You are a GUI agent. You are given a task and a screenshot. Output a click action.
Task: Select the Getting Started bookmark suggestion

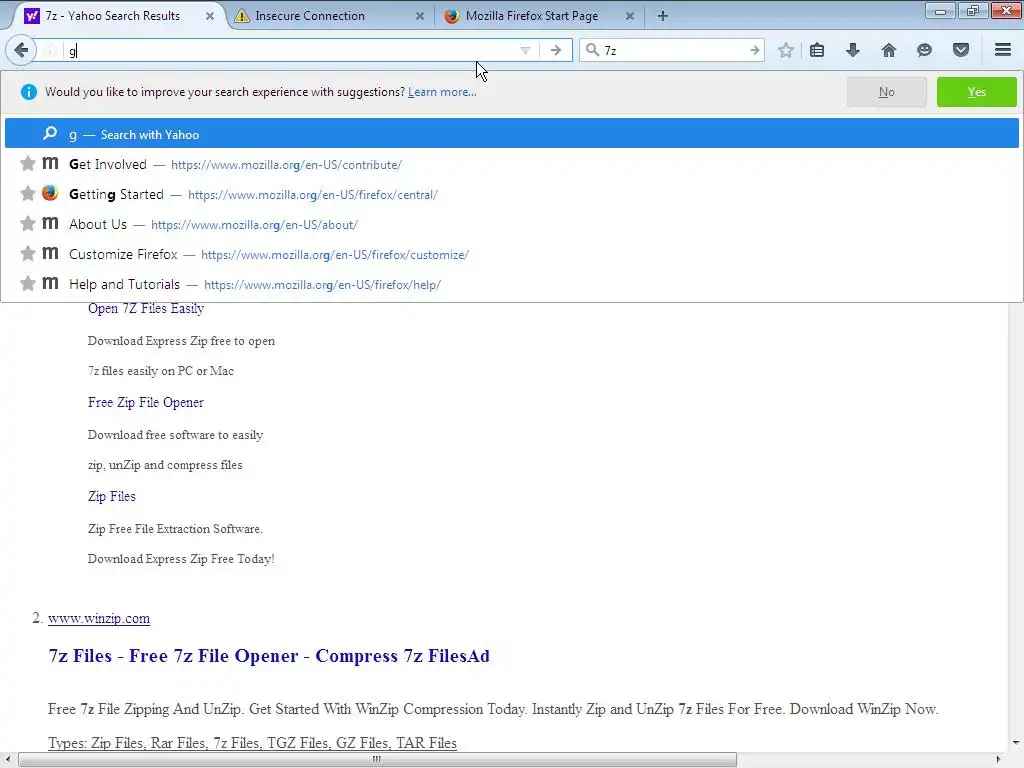click(x=511, y=195)
